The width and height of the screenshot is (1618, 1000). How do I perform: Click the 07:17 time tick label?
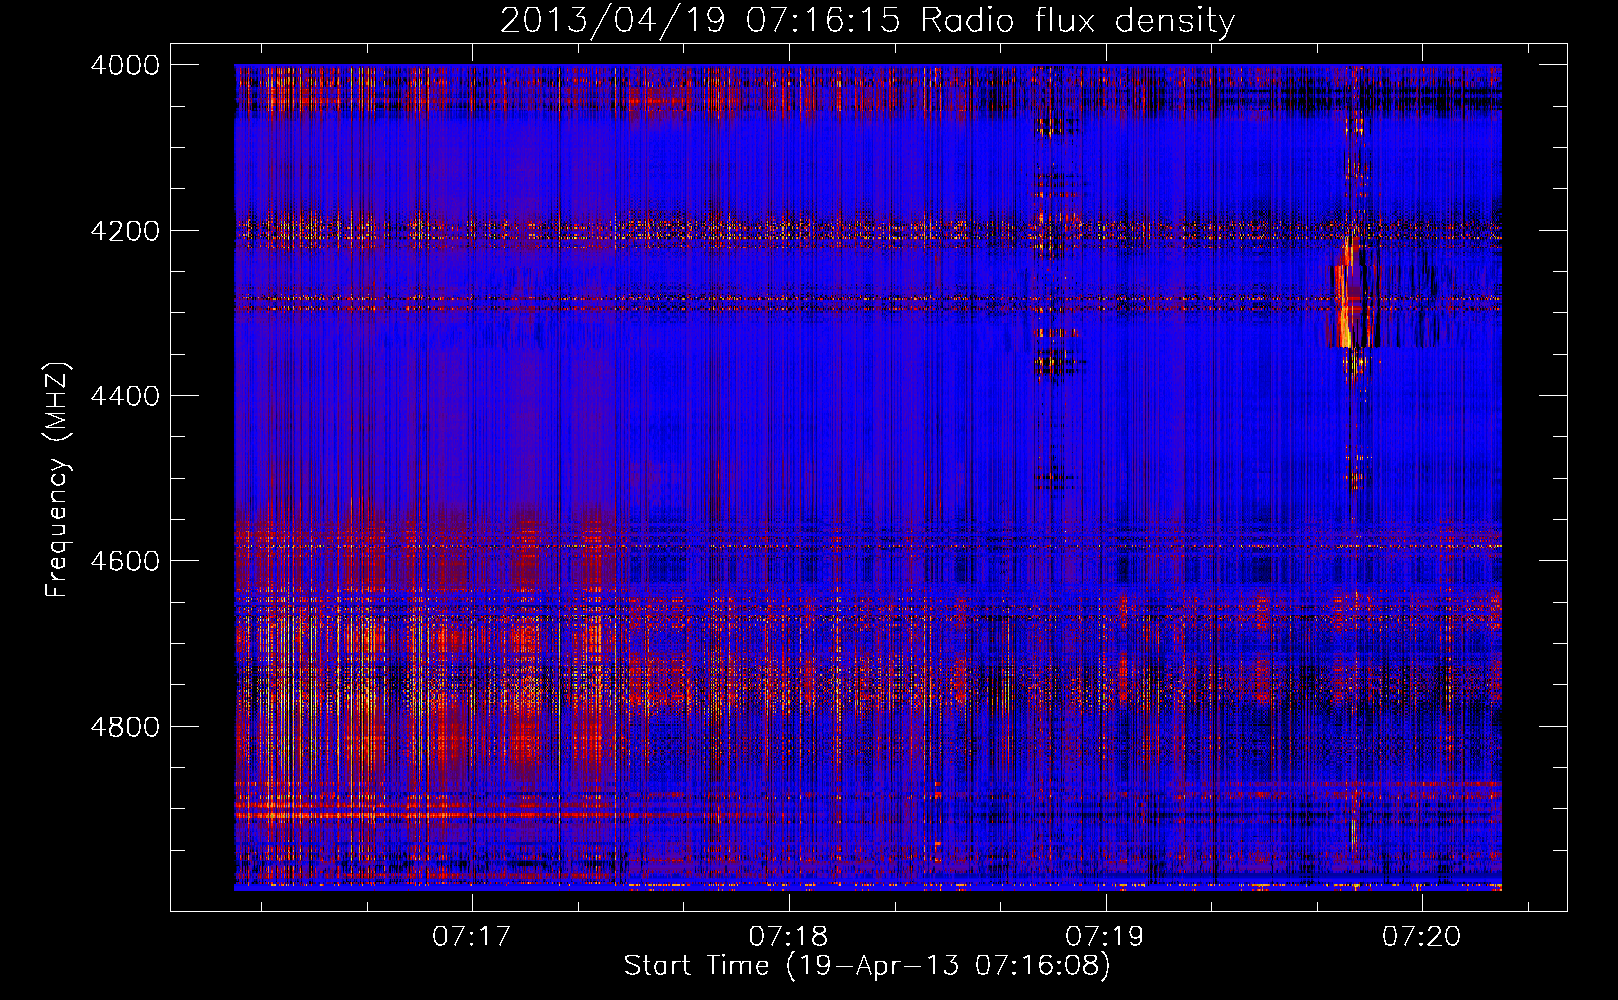tap(472, 936)
